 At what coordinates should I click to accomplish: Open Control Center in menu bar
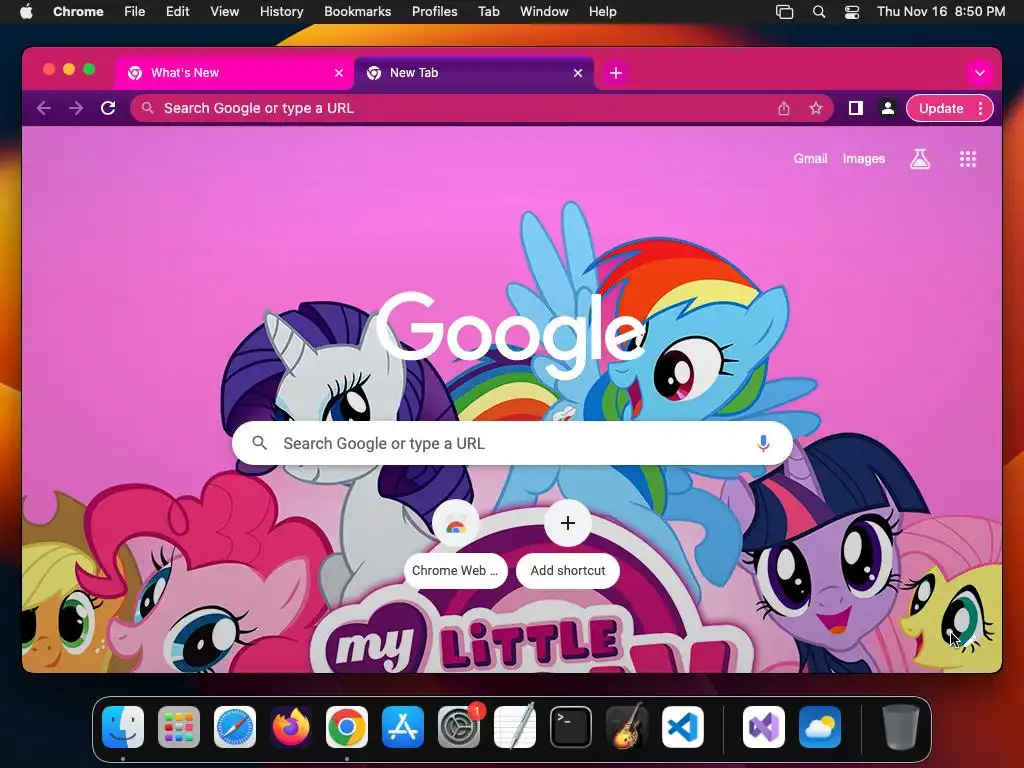pos(852,12)
